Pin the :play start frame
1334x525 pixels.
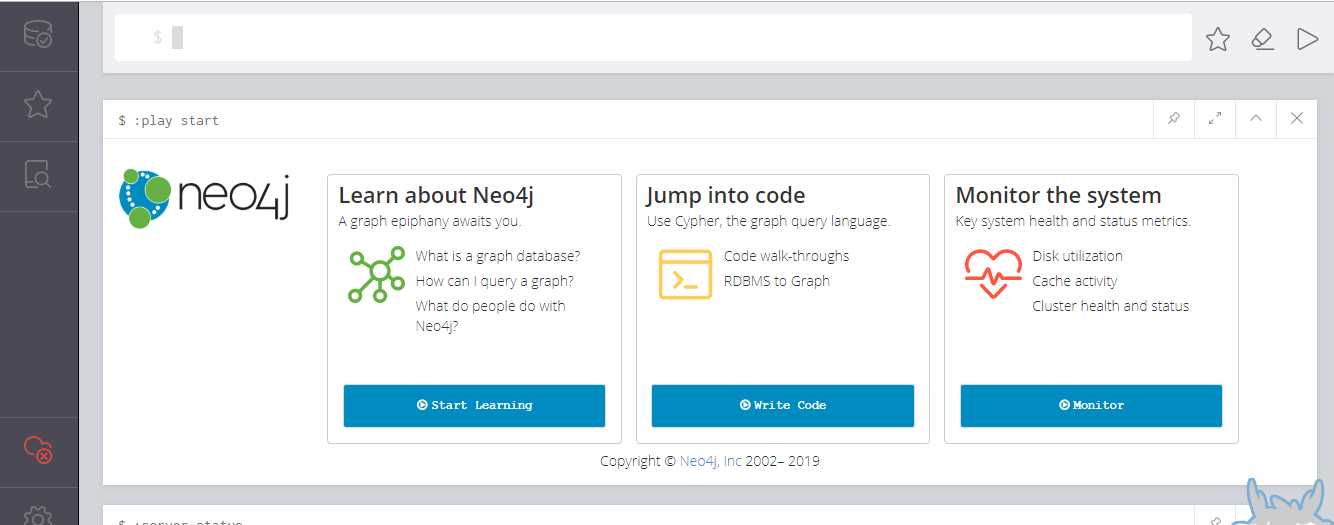coord(1174,119)
